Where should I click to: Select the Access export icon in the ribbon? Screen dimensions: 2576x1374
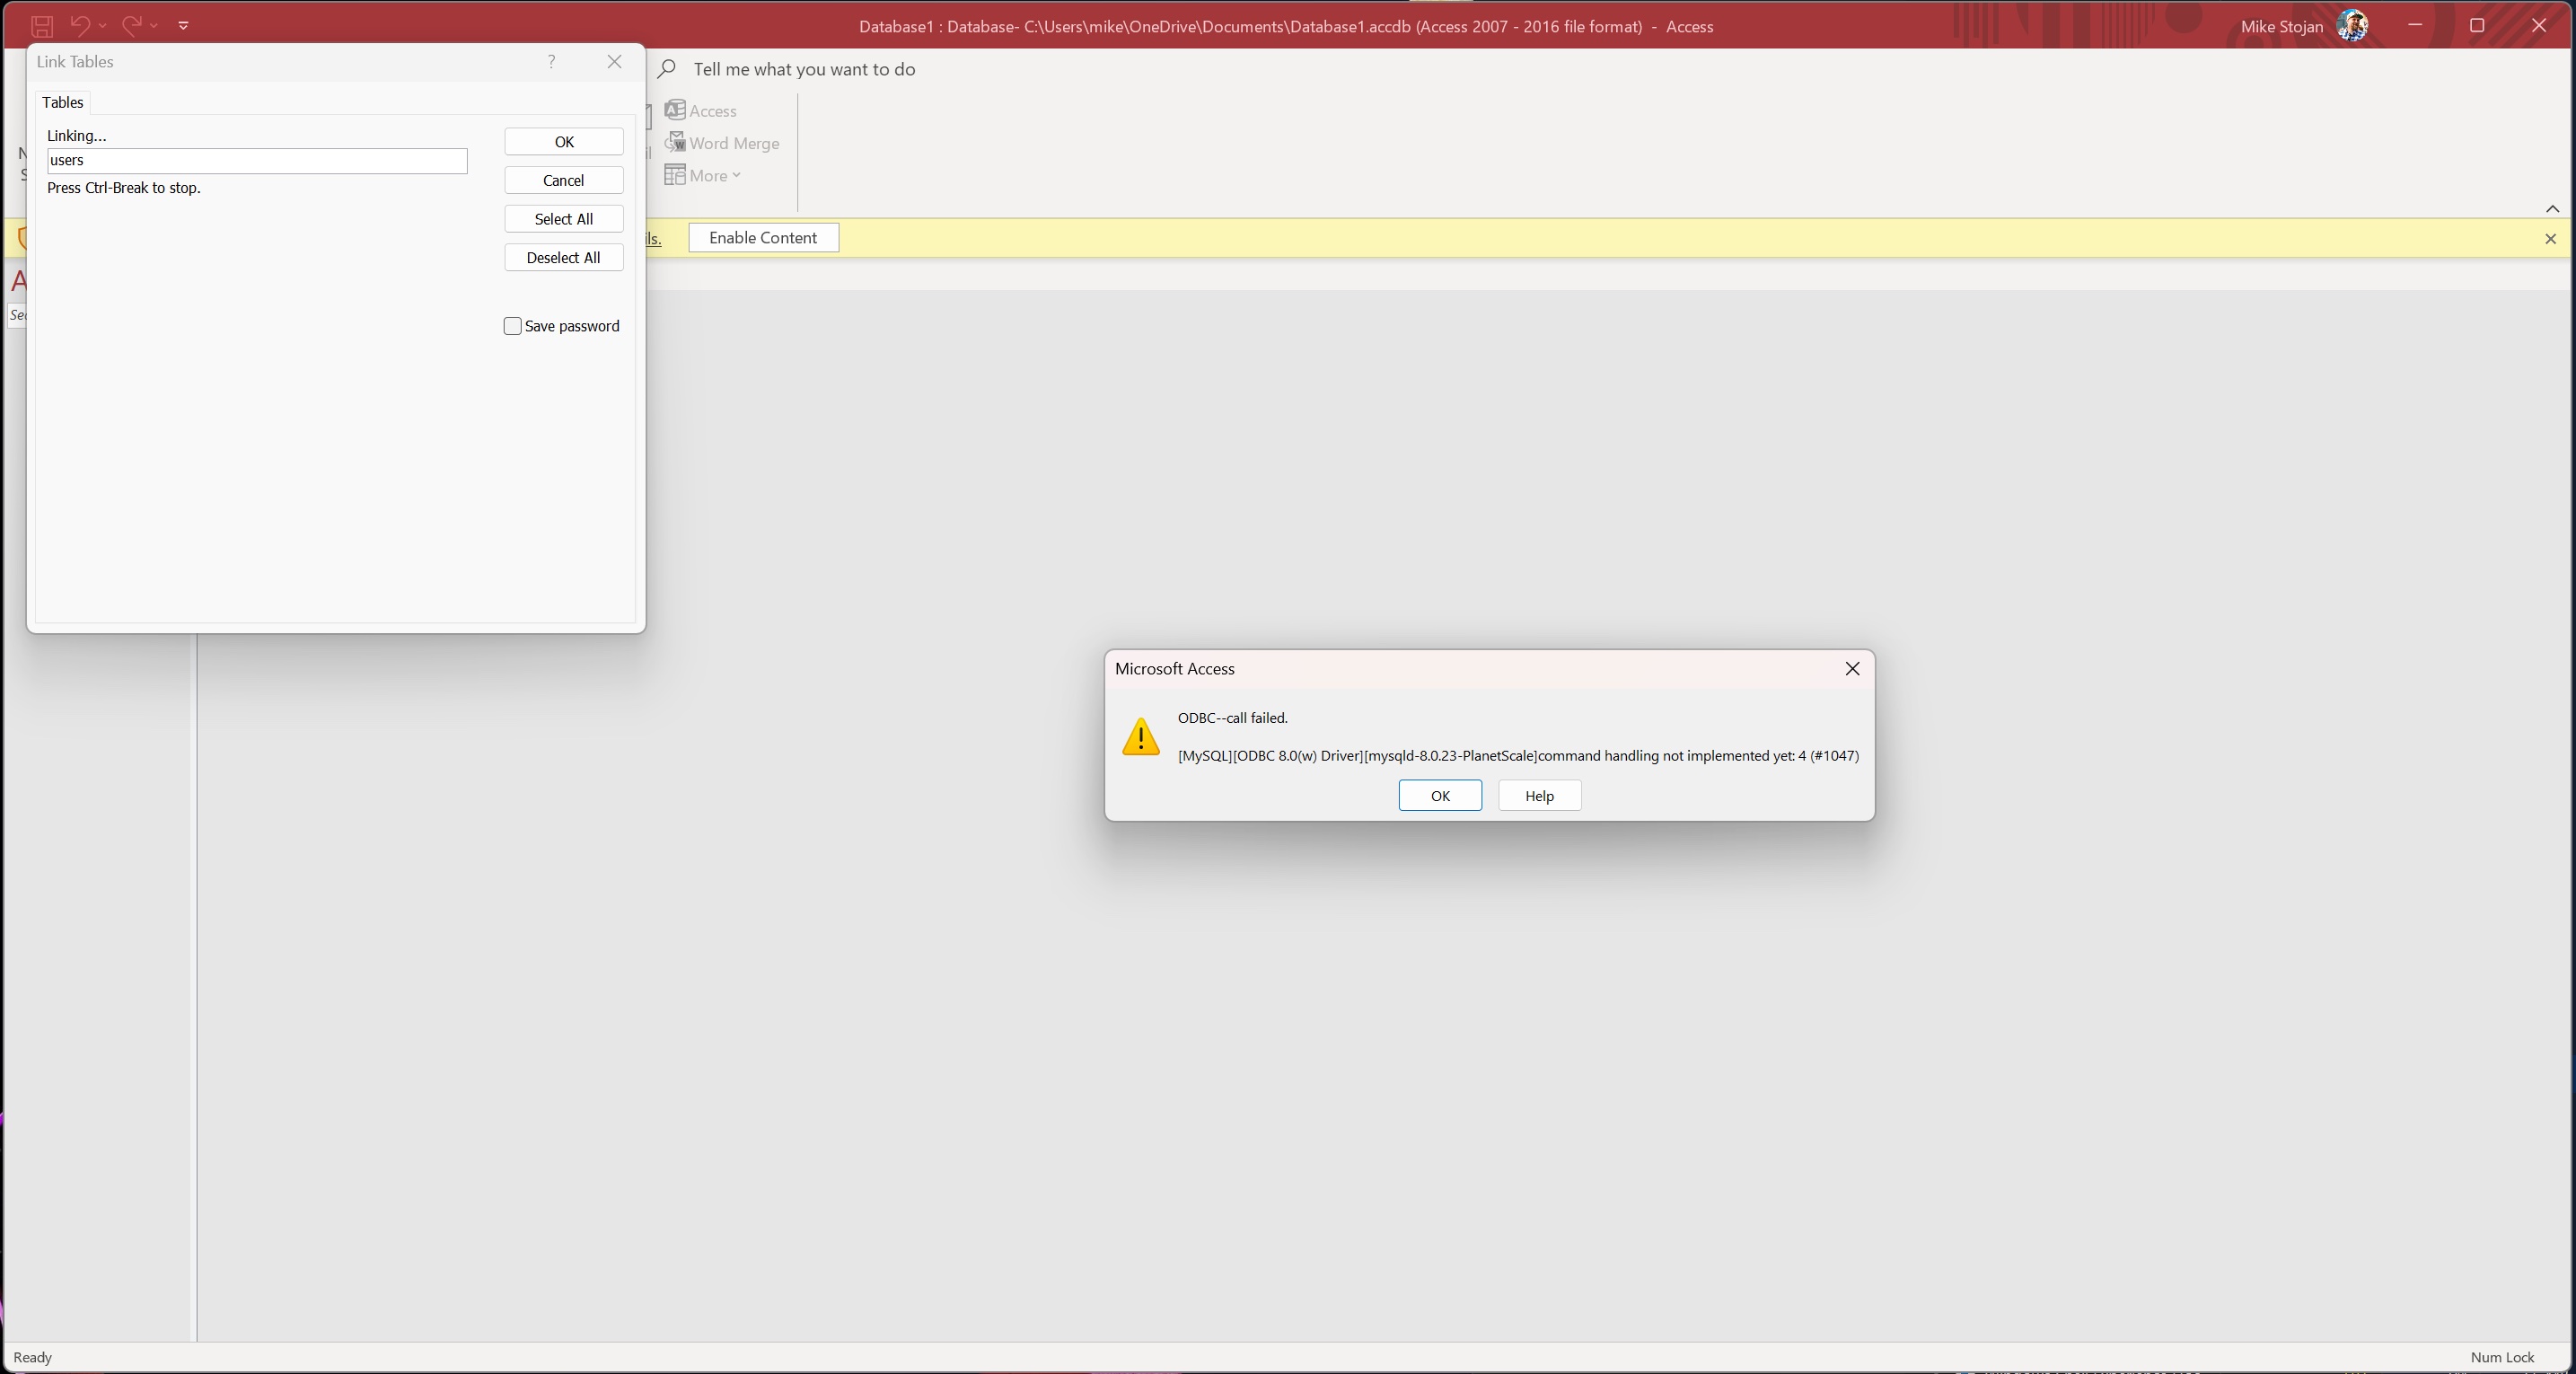(676, 110)
